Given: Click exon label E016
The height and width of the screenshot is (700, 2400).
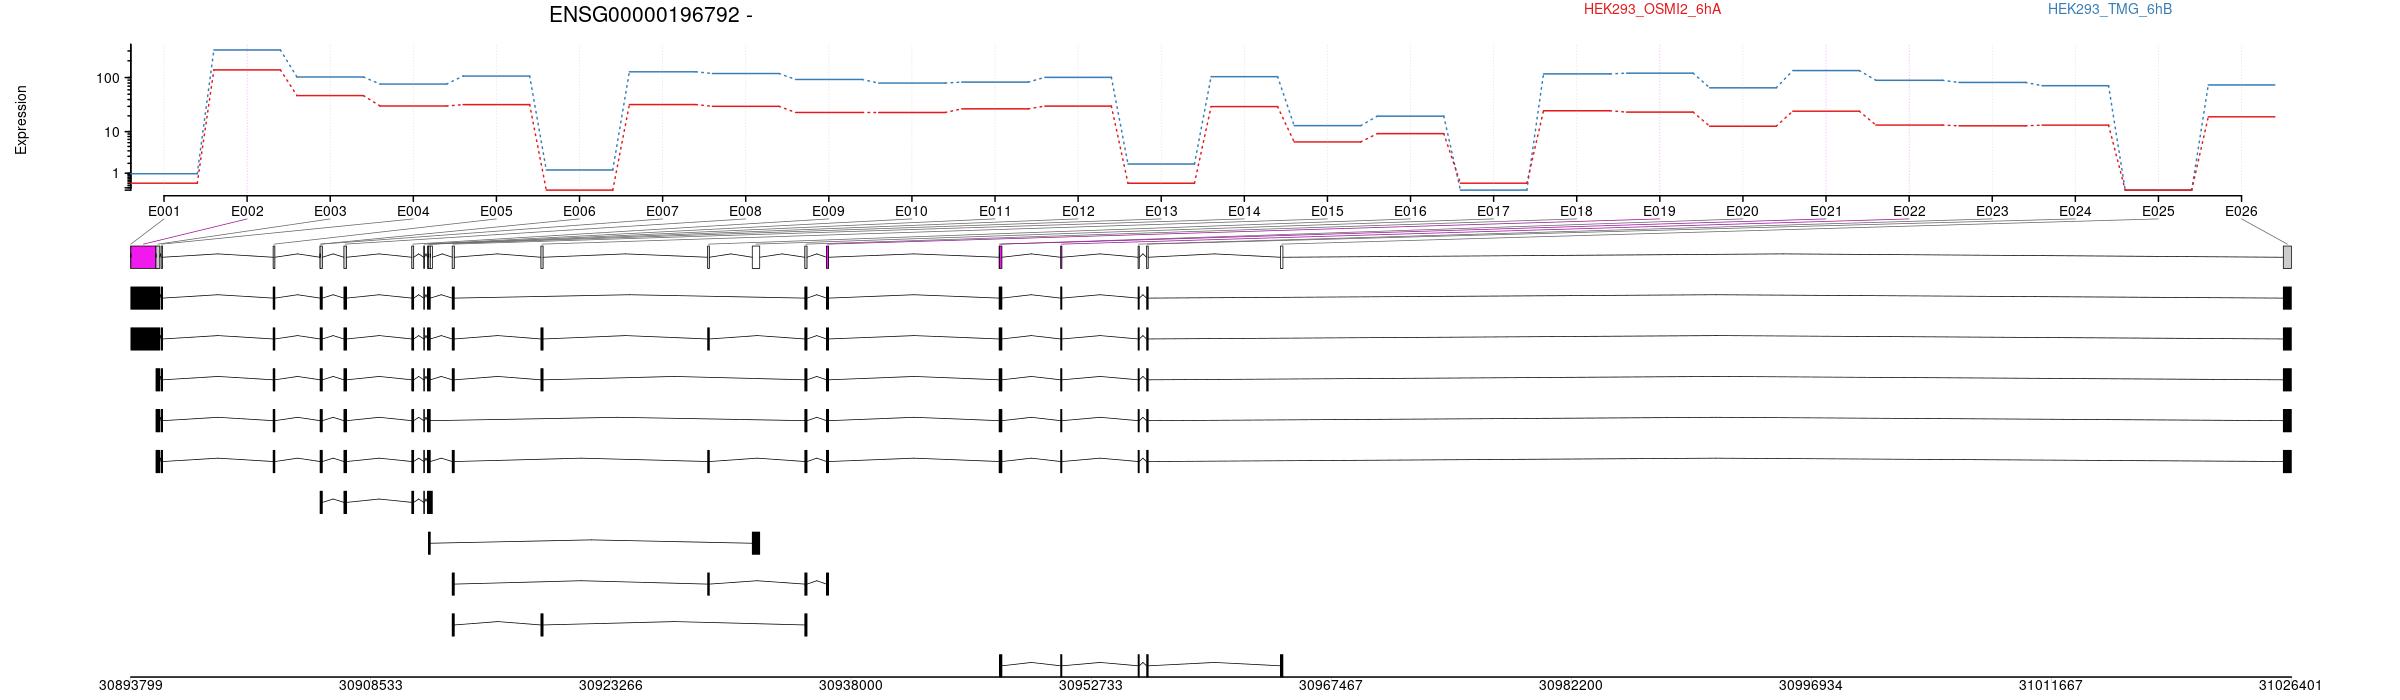Looking at the screenshot, I should coord(1410,211).
